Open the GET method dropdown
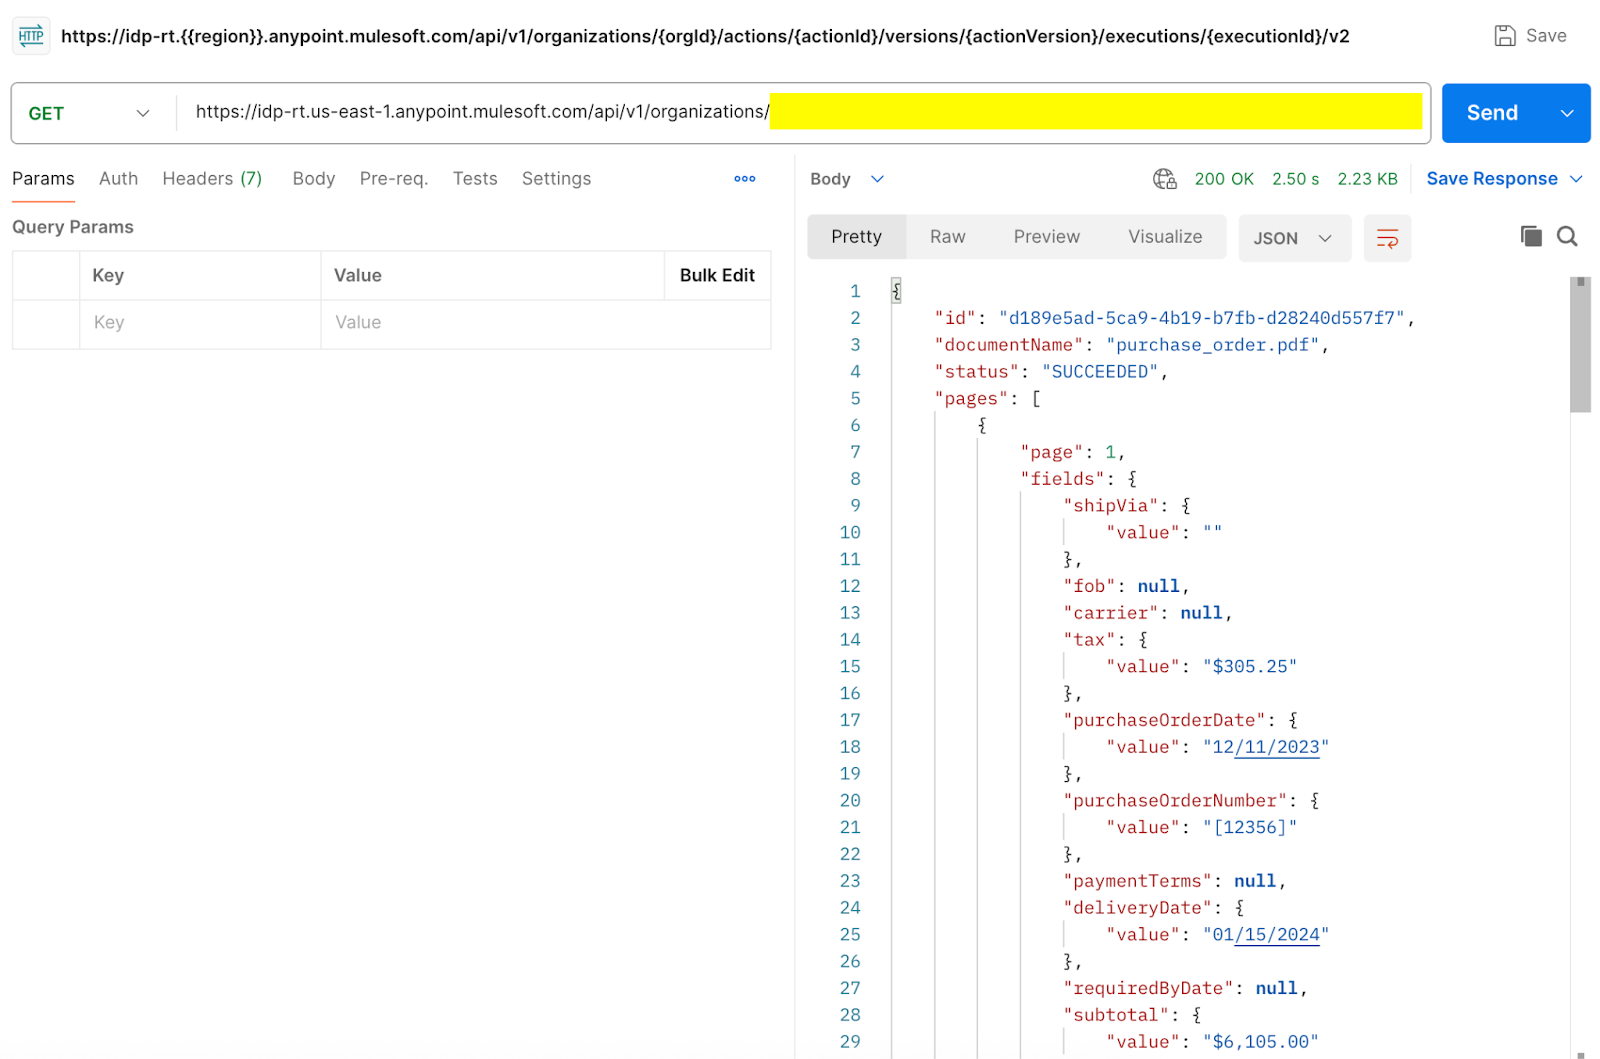The width and height of the screenshot is (1600, 1059). tap(142, 113)
